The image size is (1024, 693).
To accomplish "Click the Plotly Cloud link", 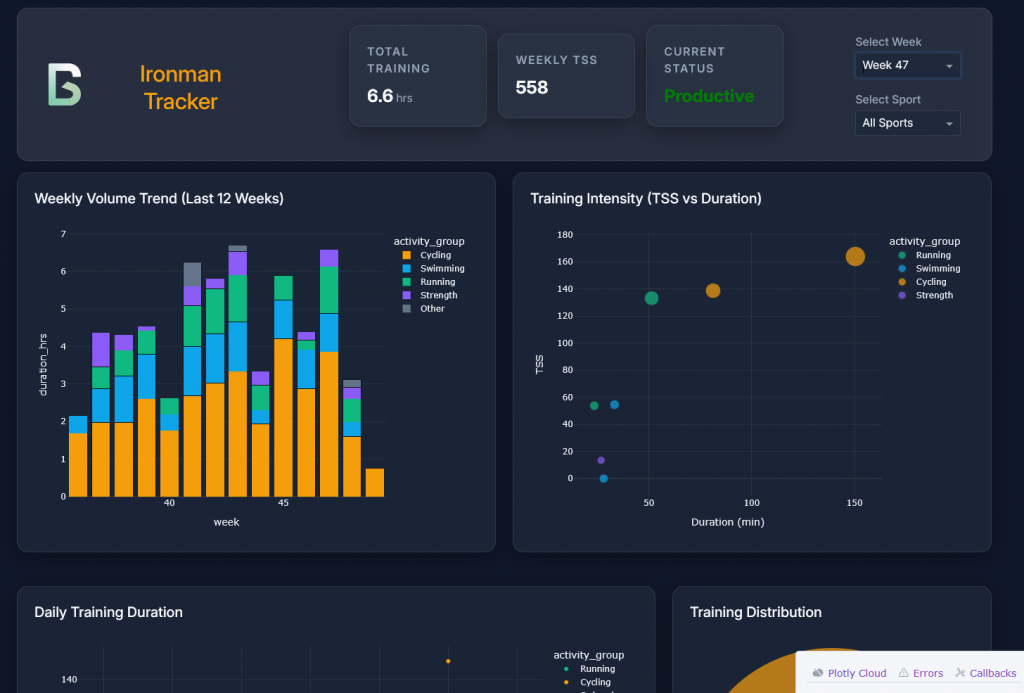I will pyautogui.click(x=857, y=673).
